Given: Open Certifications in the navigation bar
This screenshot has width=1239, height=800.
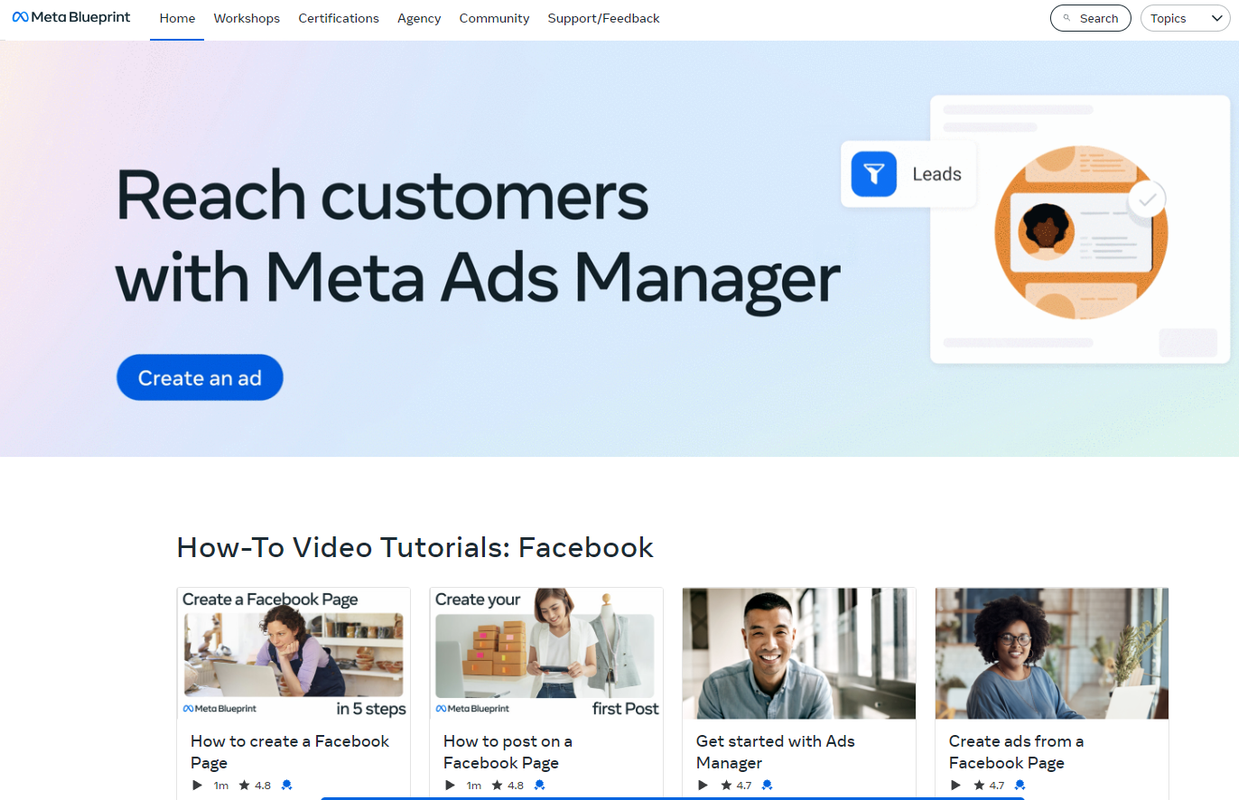Looking at the screenshot, I should pyautogui.click(x=338, y=18).
